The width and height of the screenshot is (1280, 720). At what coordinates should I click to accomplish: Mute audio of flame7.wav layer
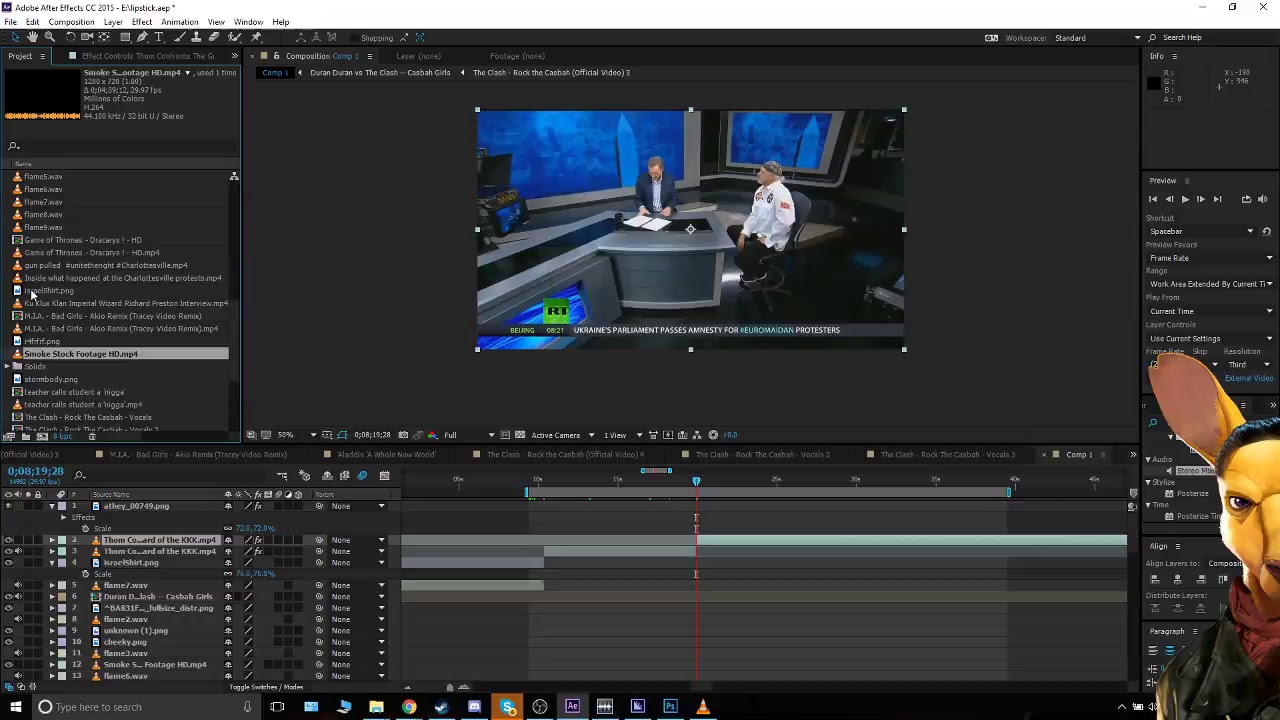[18, 585]
